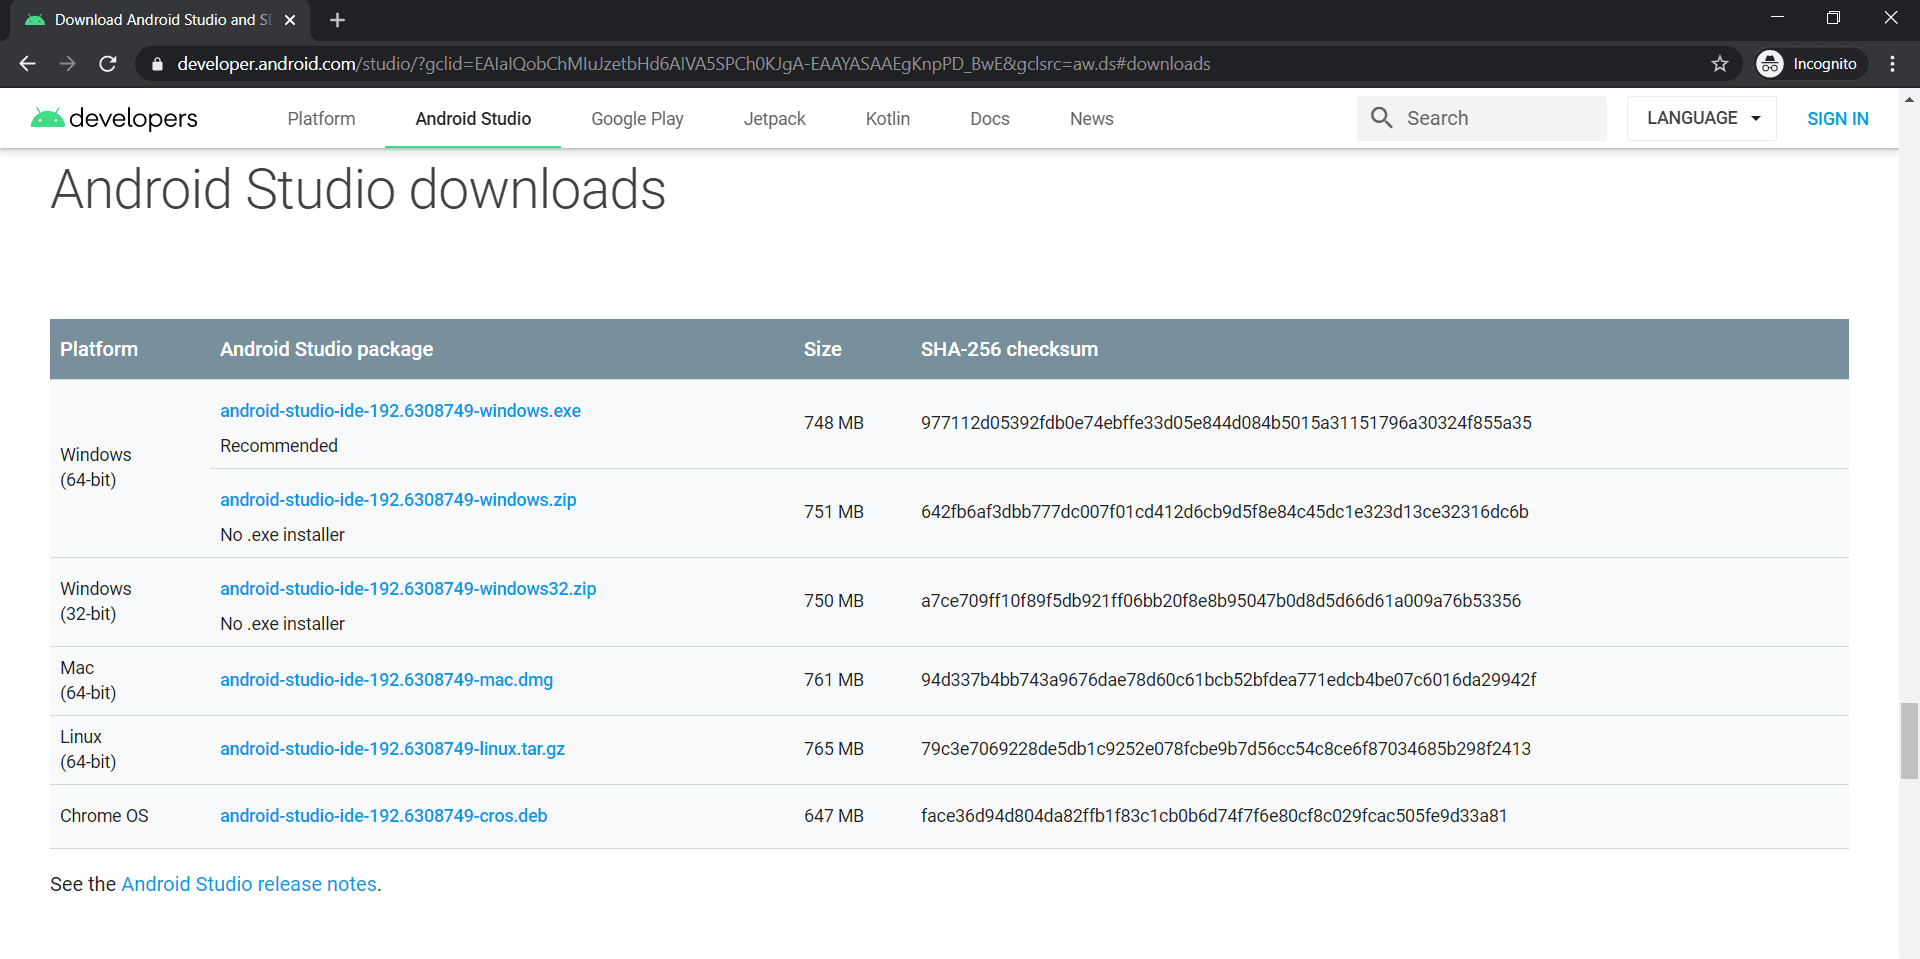Open the Android Studio release notes
Screen dimensions: 1920x959
pos(248,884)
